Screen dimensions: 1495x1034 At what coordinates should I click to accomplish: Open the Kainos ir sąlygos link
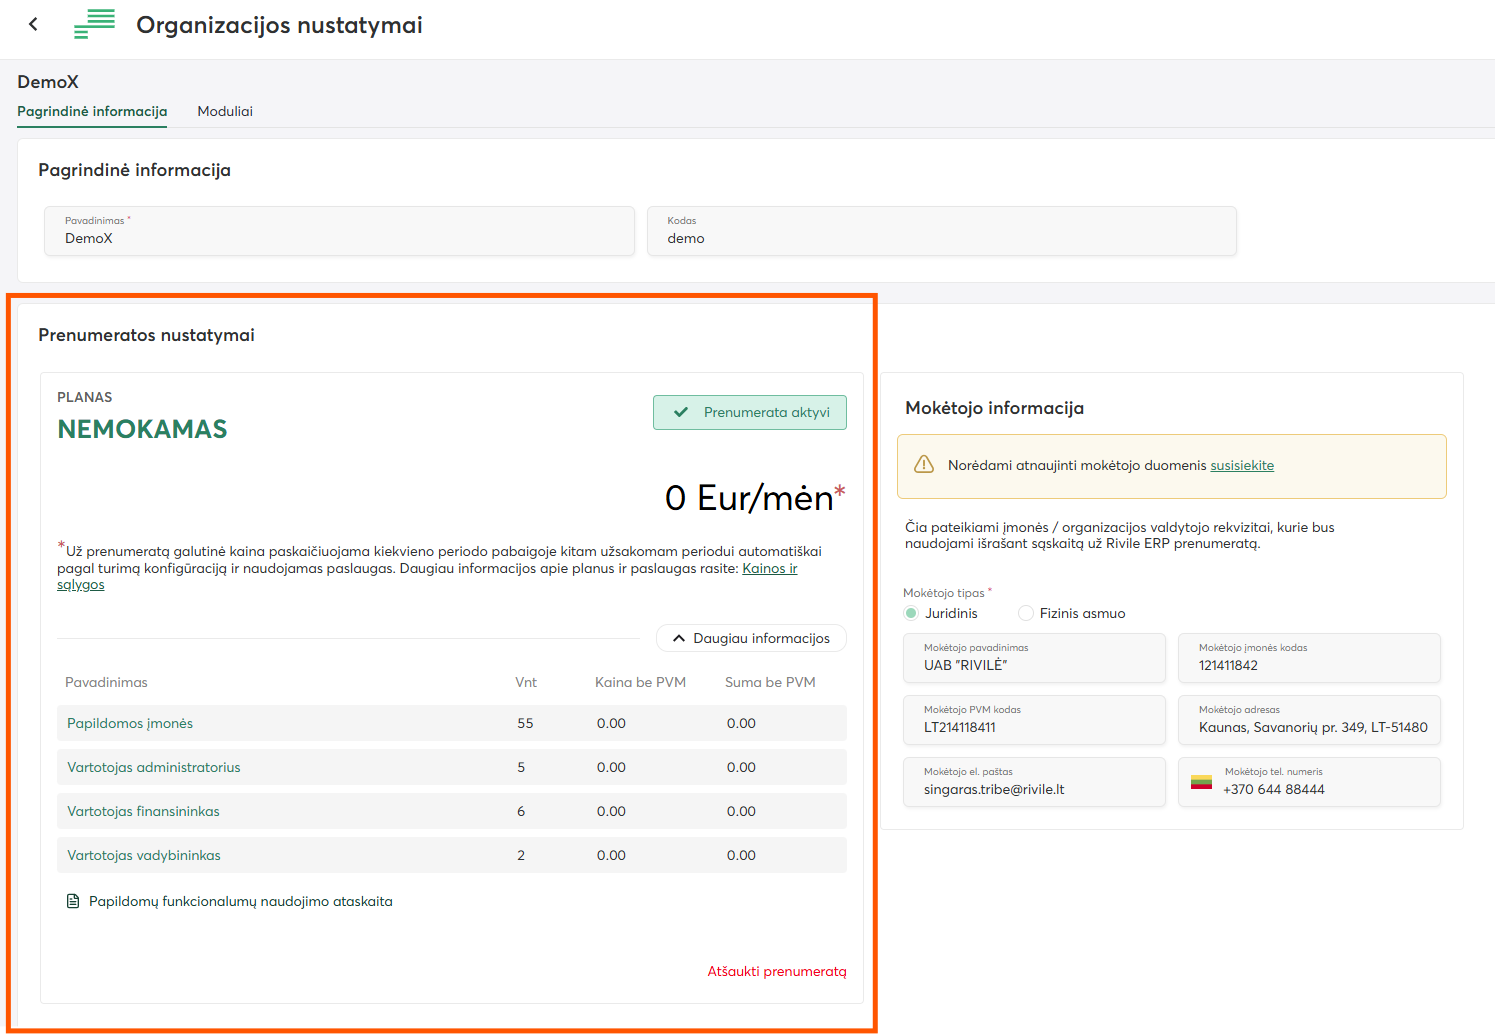[x=769, y=568]
